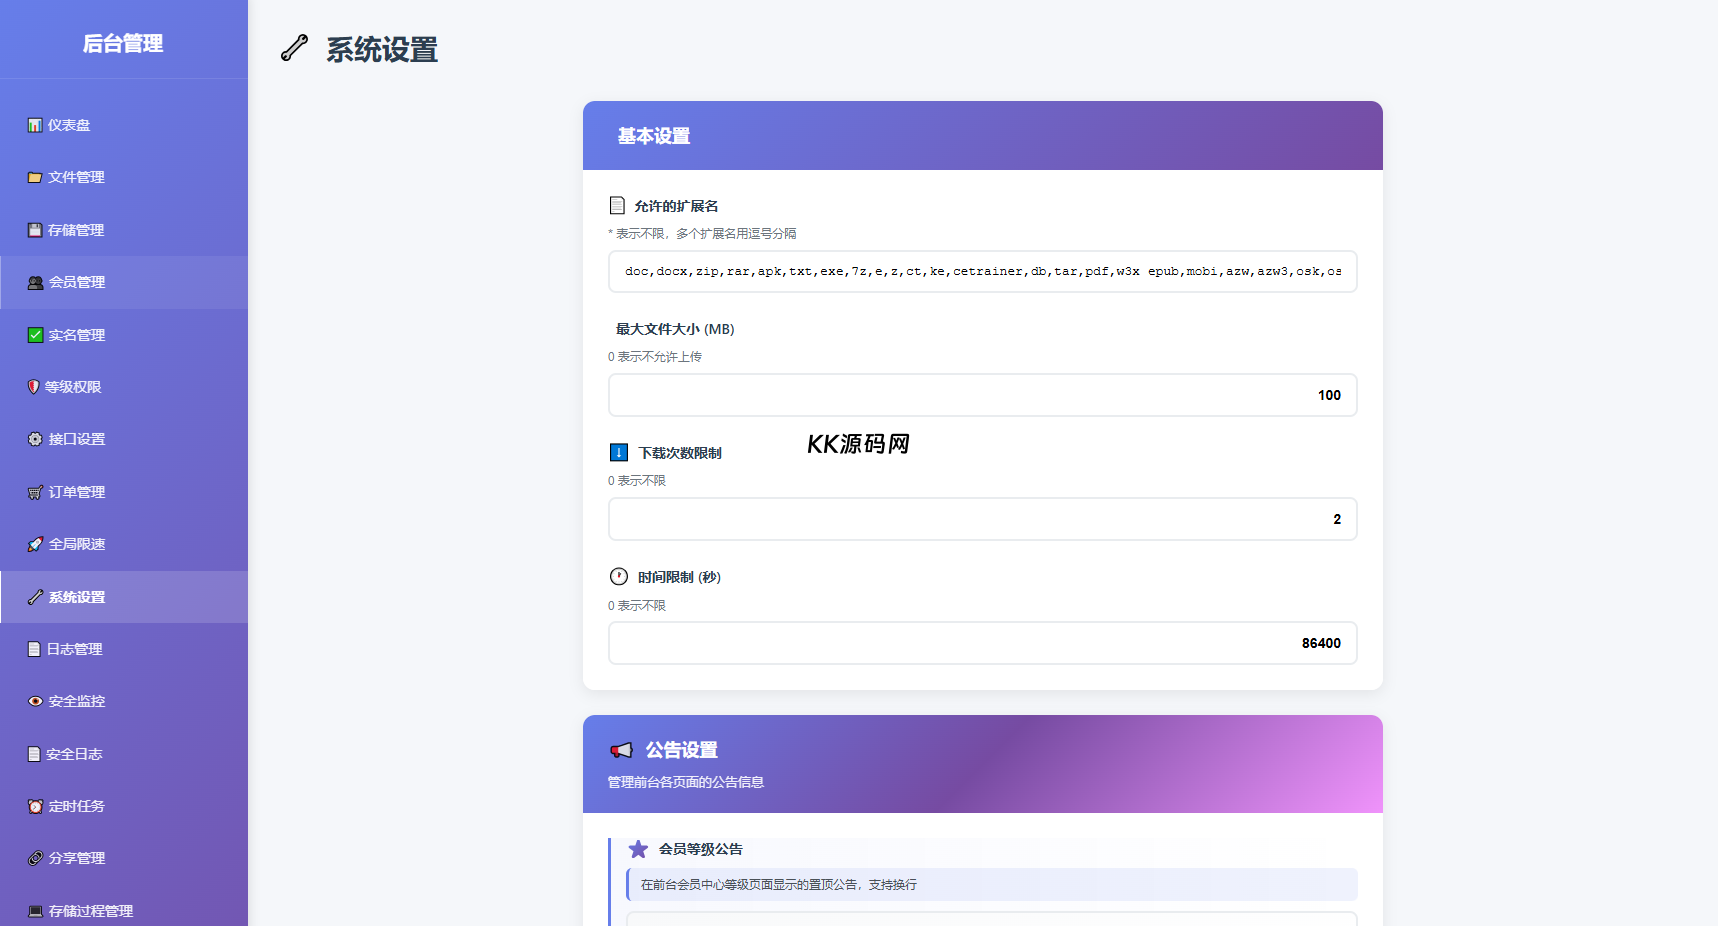Click the gear icon for 接口设置
The image size is (1718, 926).
click(35, 439)
